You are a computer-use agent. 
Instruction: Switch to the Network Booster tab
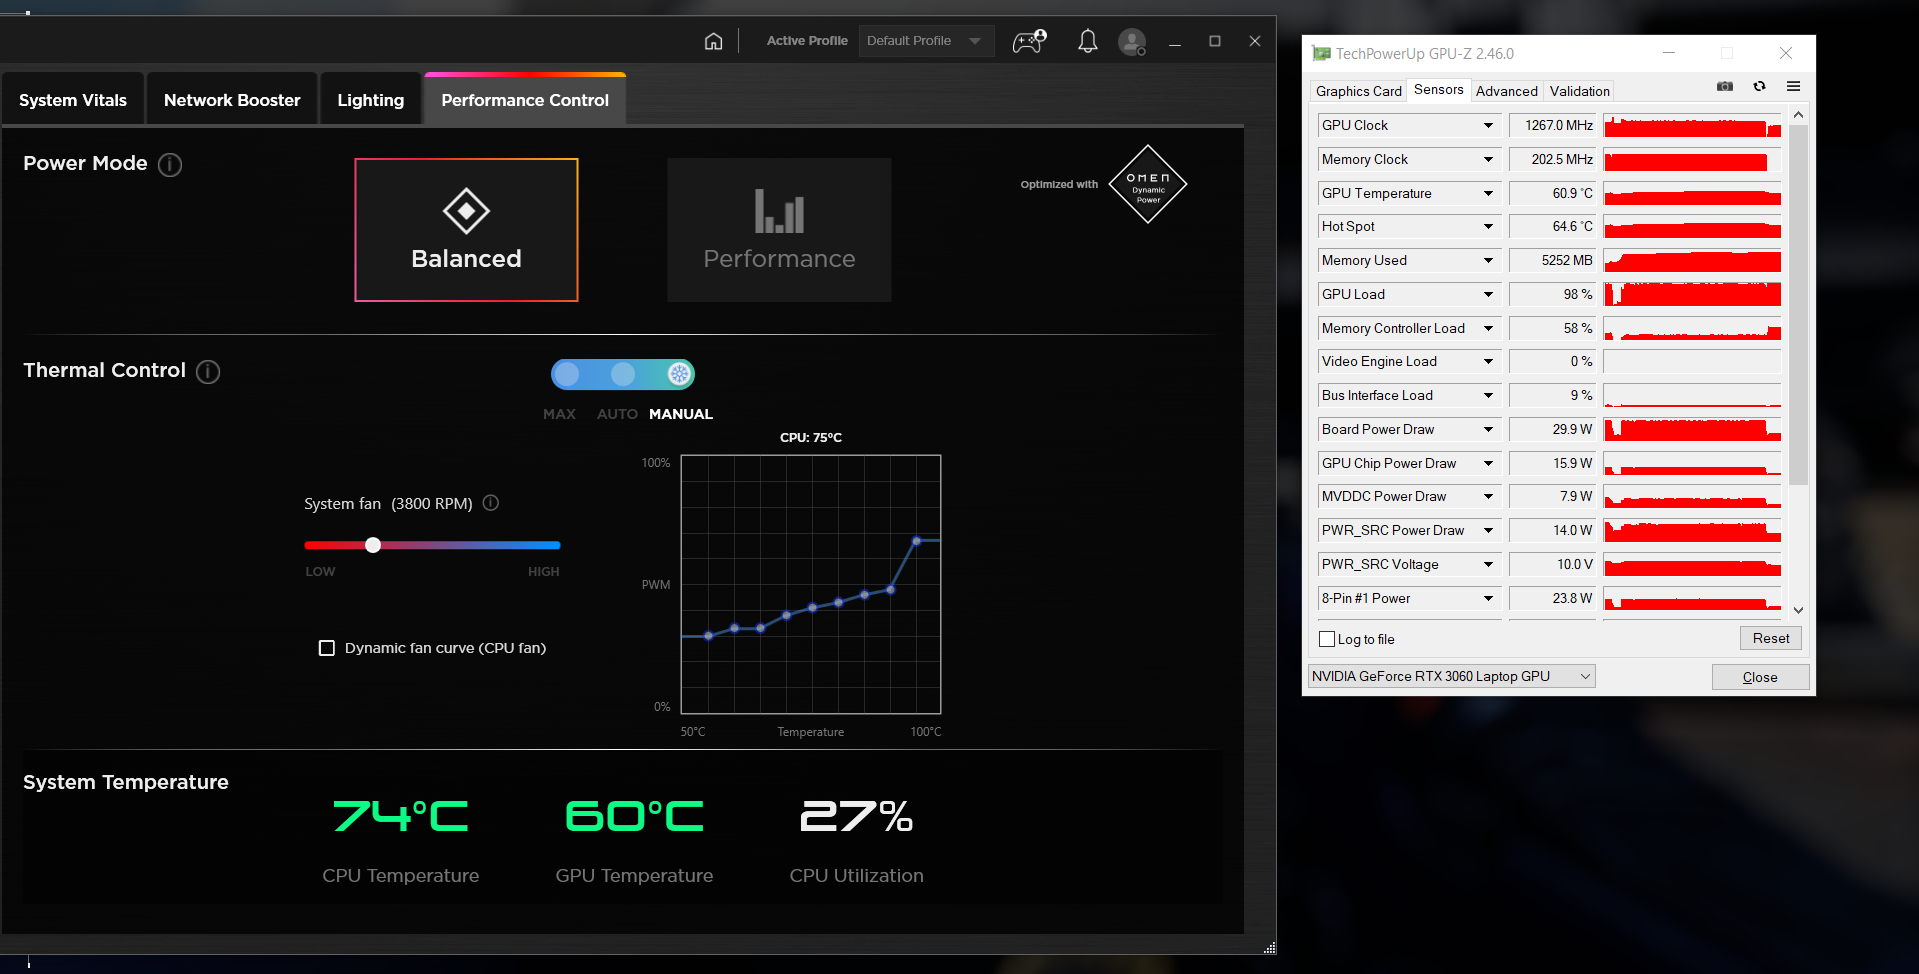[231, 98]
